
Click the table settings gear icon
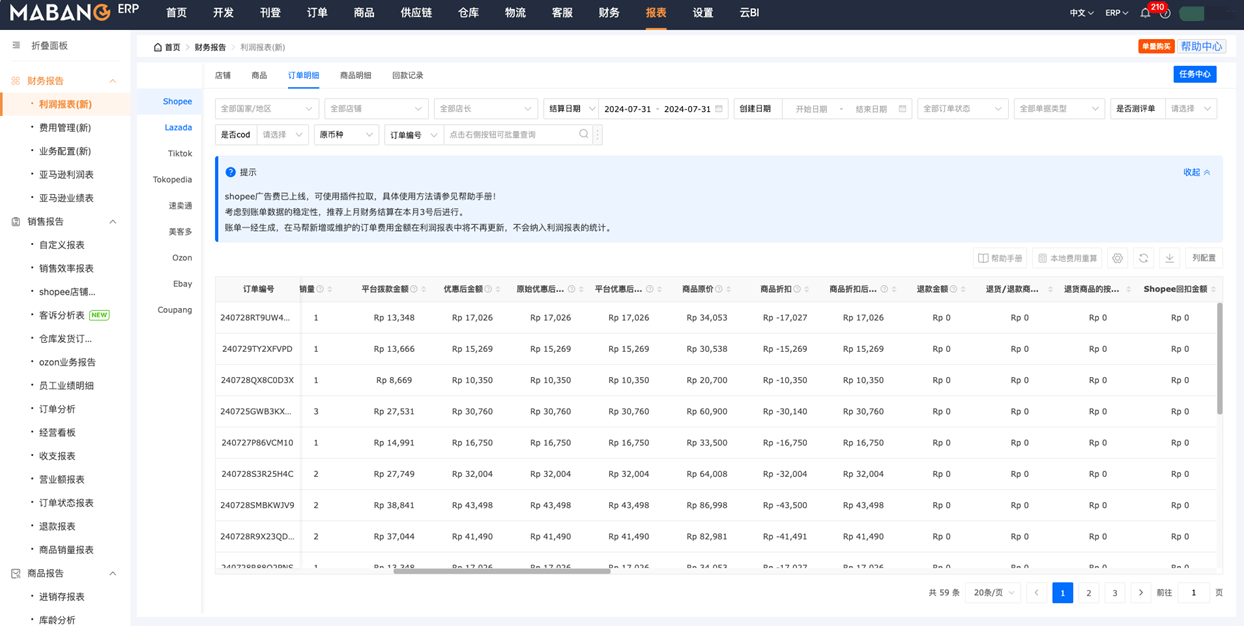[1117, 258]
